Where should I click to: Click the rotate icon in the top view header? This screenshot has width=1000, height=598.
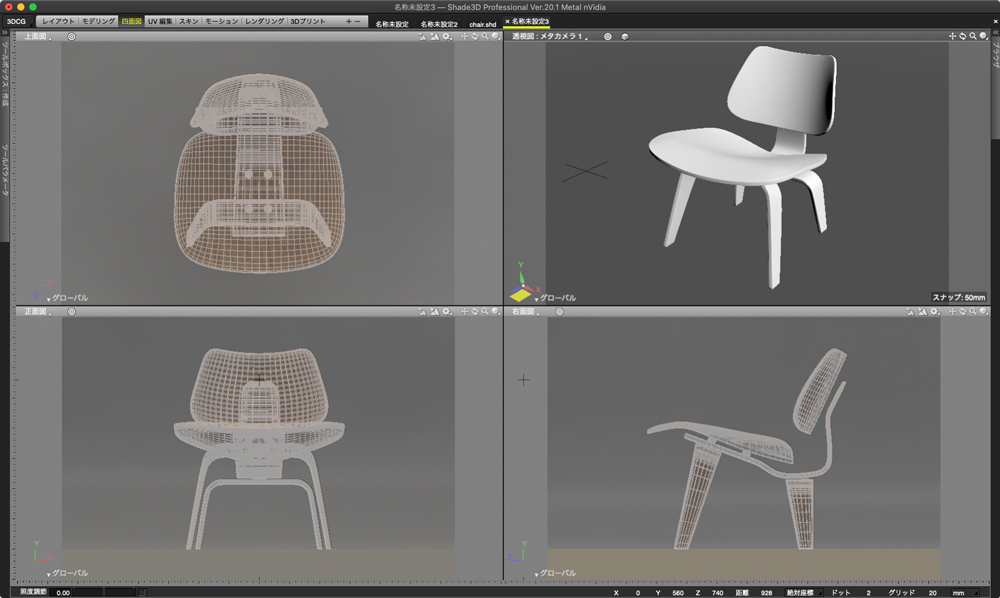point(474,36)
